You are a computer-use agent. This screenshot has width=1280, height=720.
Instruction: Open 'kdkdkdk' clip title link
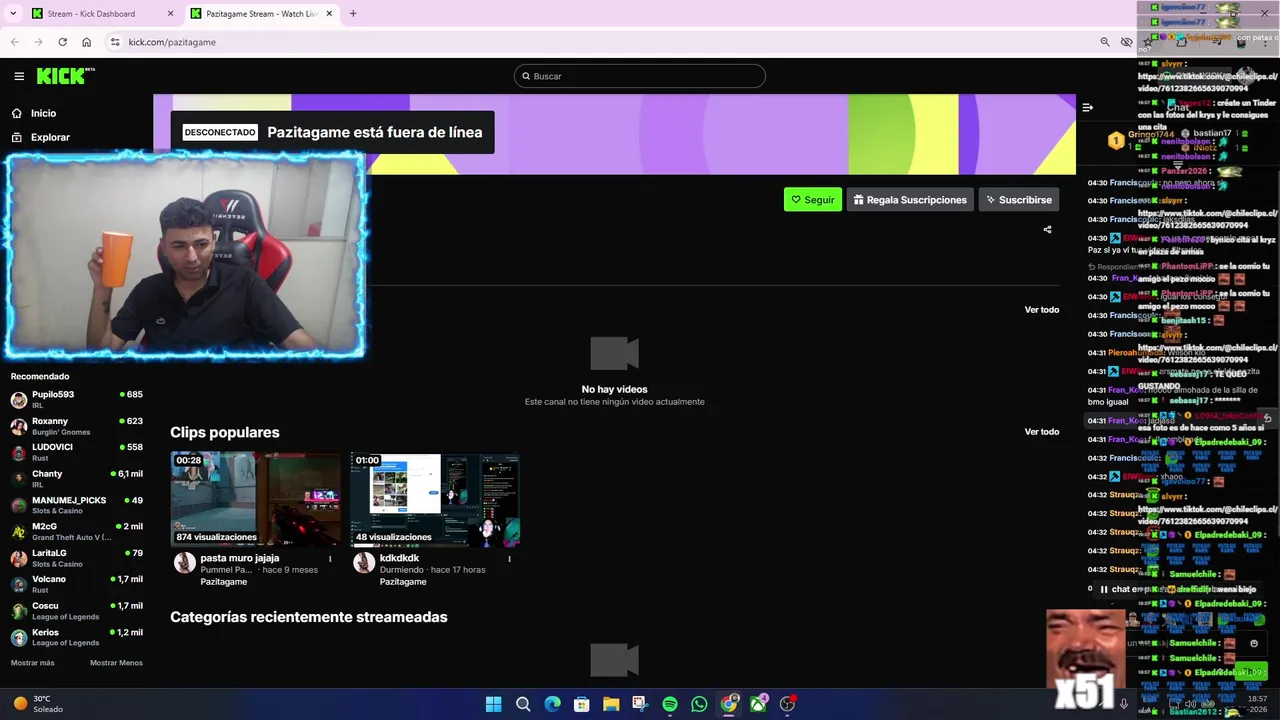coord(399,558)
